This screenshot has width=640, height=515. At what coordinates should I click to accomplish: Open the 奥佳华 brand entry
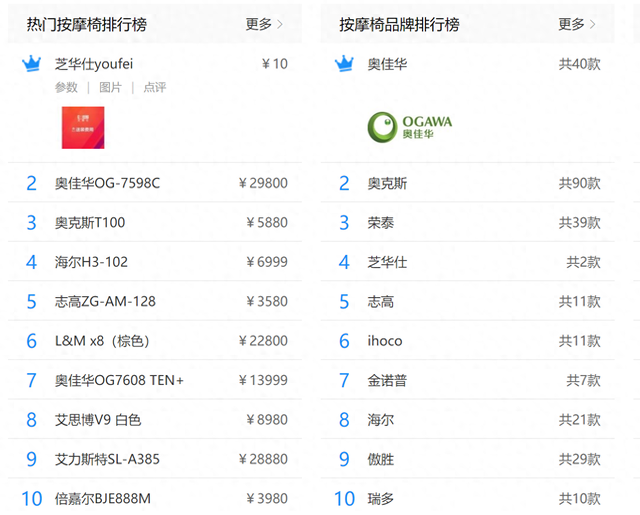(x=387, y=64)
